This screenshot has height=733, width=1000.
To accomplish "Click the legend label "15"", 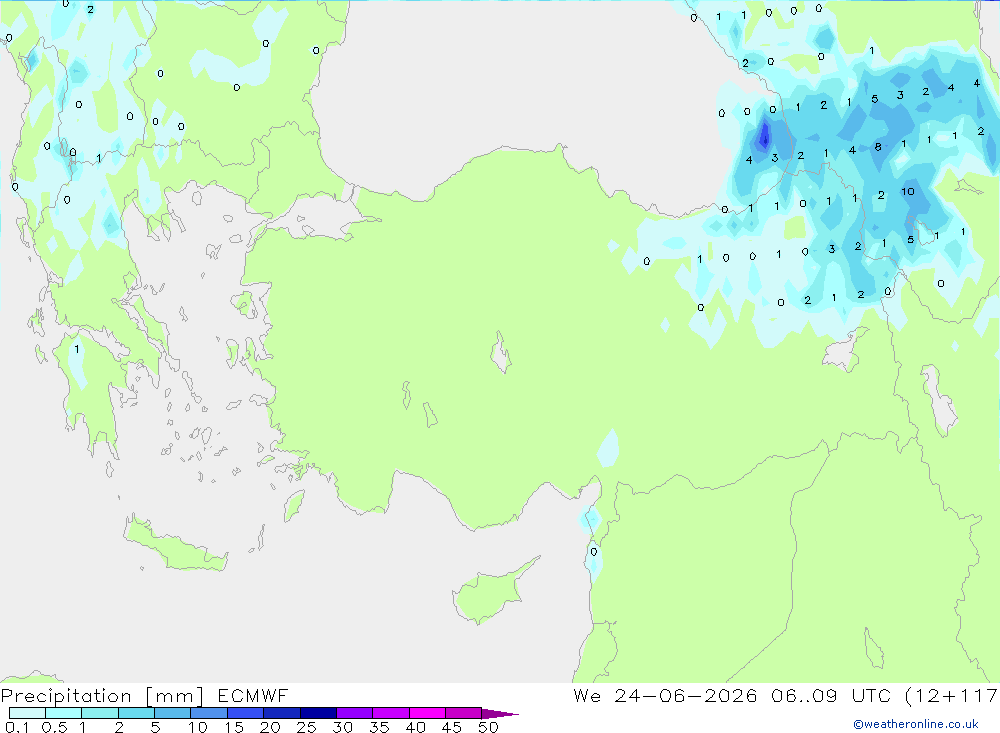I will 234,727.
